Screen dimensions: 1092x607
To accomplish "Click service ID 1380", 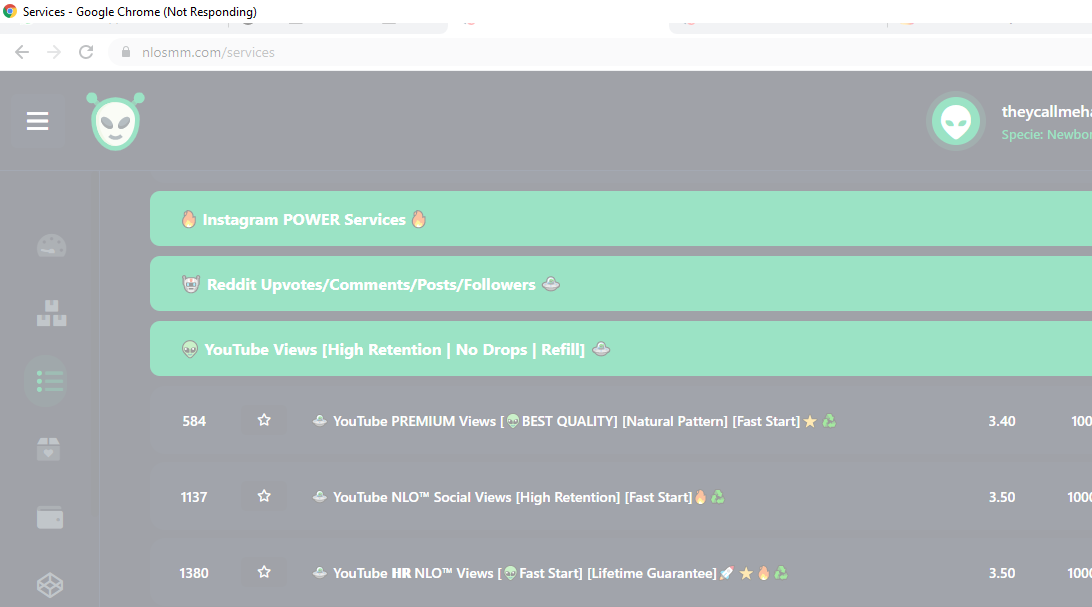I will pyautogui.click(x=194, y=573).
